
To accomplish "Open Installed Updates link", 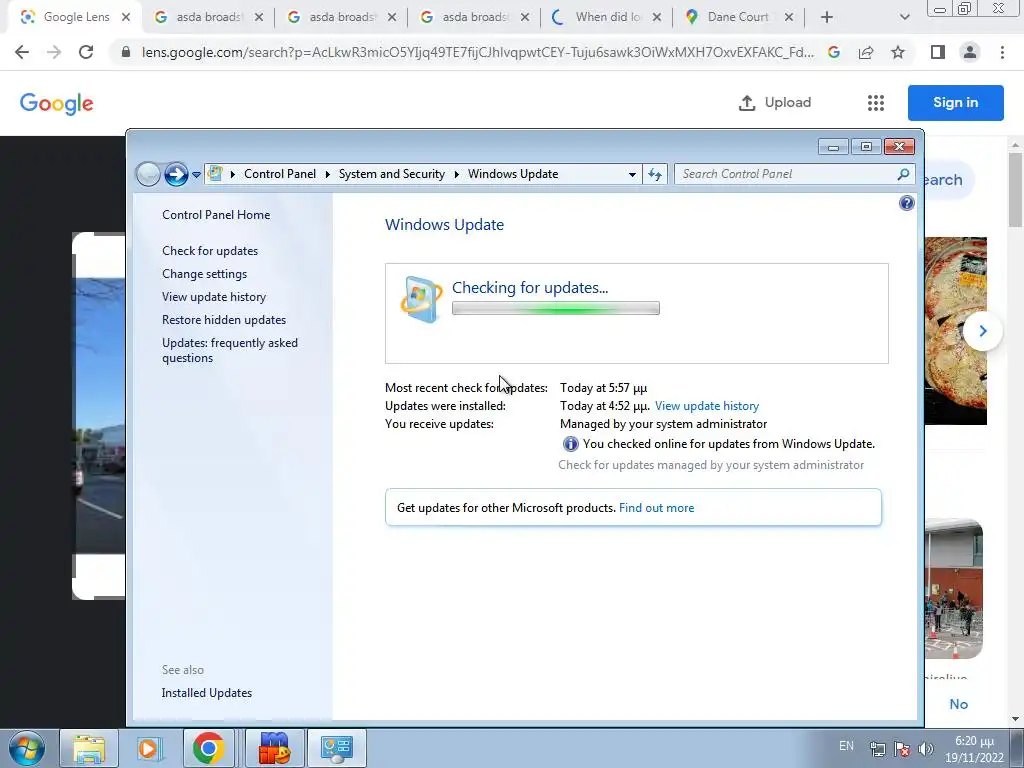I will pos(206,692).
